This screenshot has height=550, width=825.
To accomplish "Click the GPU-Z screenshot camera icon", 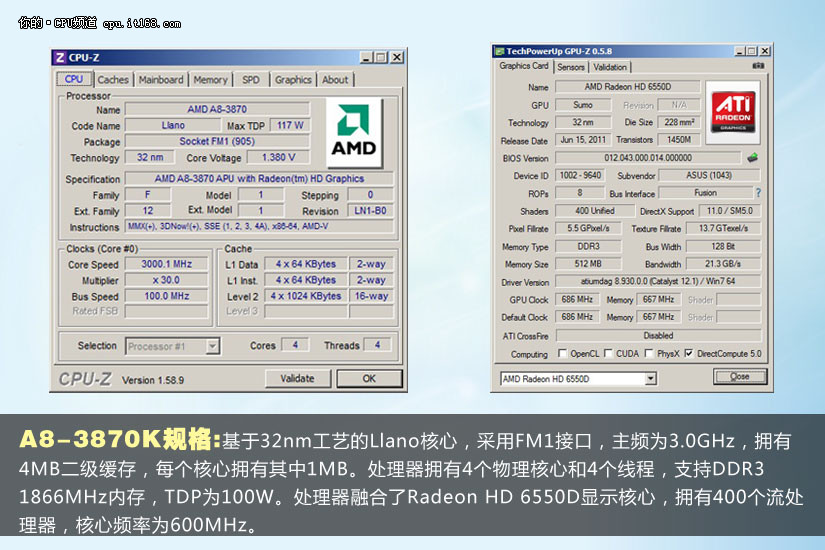I will (x=758, y=66).
